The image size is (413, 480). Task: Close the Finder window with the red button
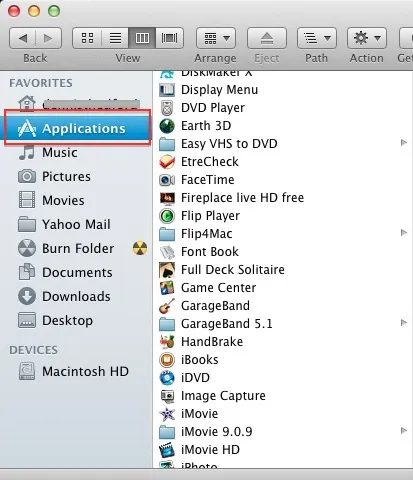click(14, 11)
